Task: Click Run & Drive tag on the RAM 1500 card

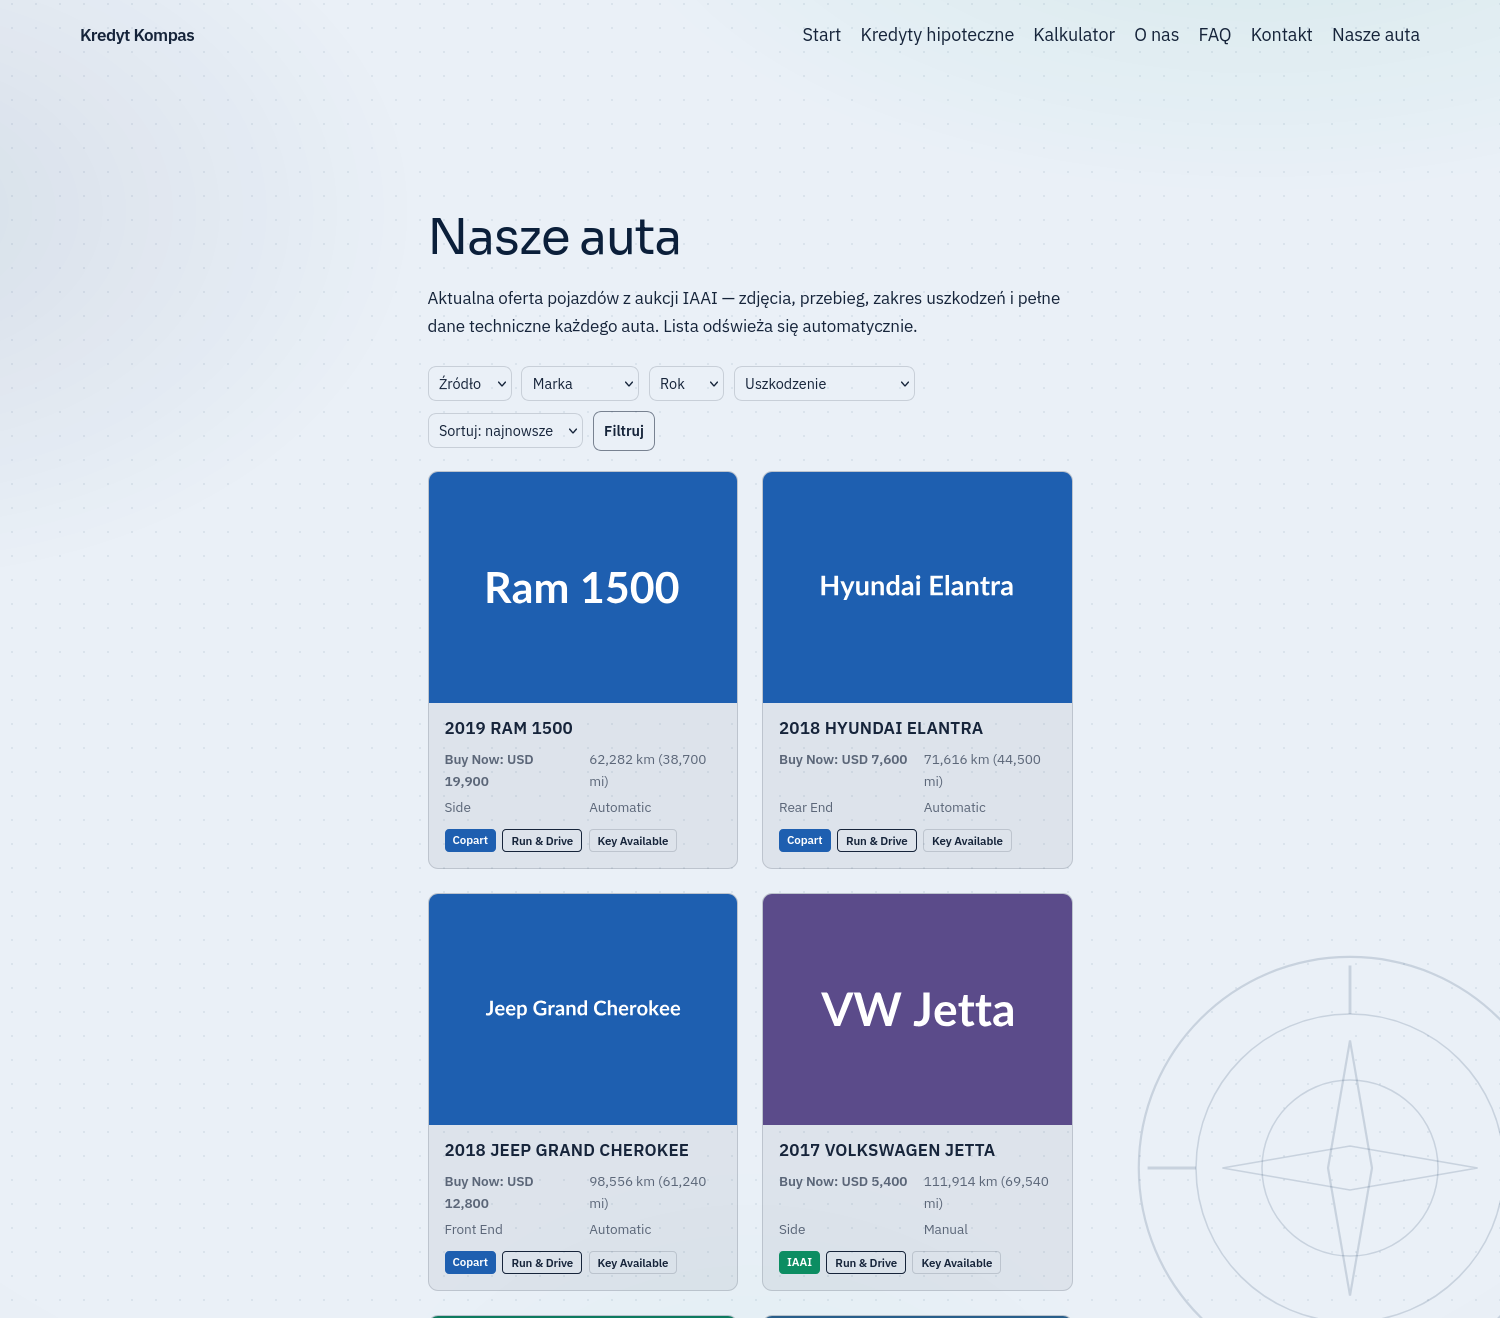Action: pyautogui.click(x=542, y=841)
